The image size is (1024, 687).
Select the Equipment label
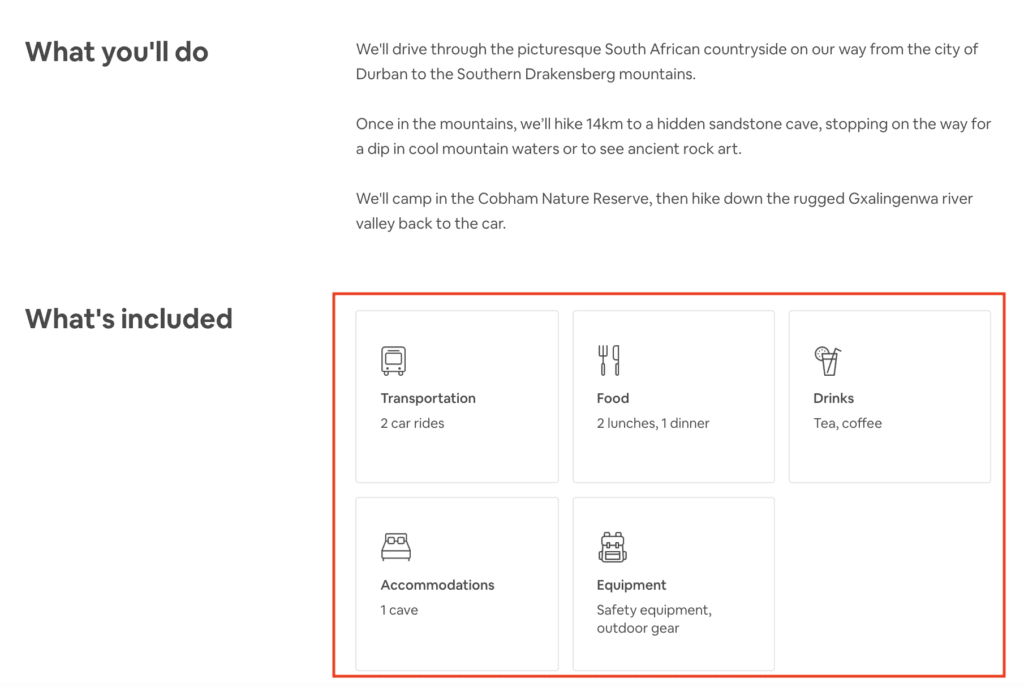tap(631, 585)
